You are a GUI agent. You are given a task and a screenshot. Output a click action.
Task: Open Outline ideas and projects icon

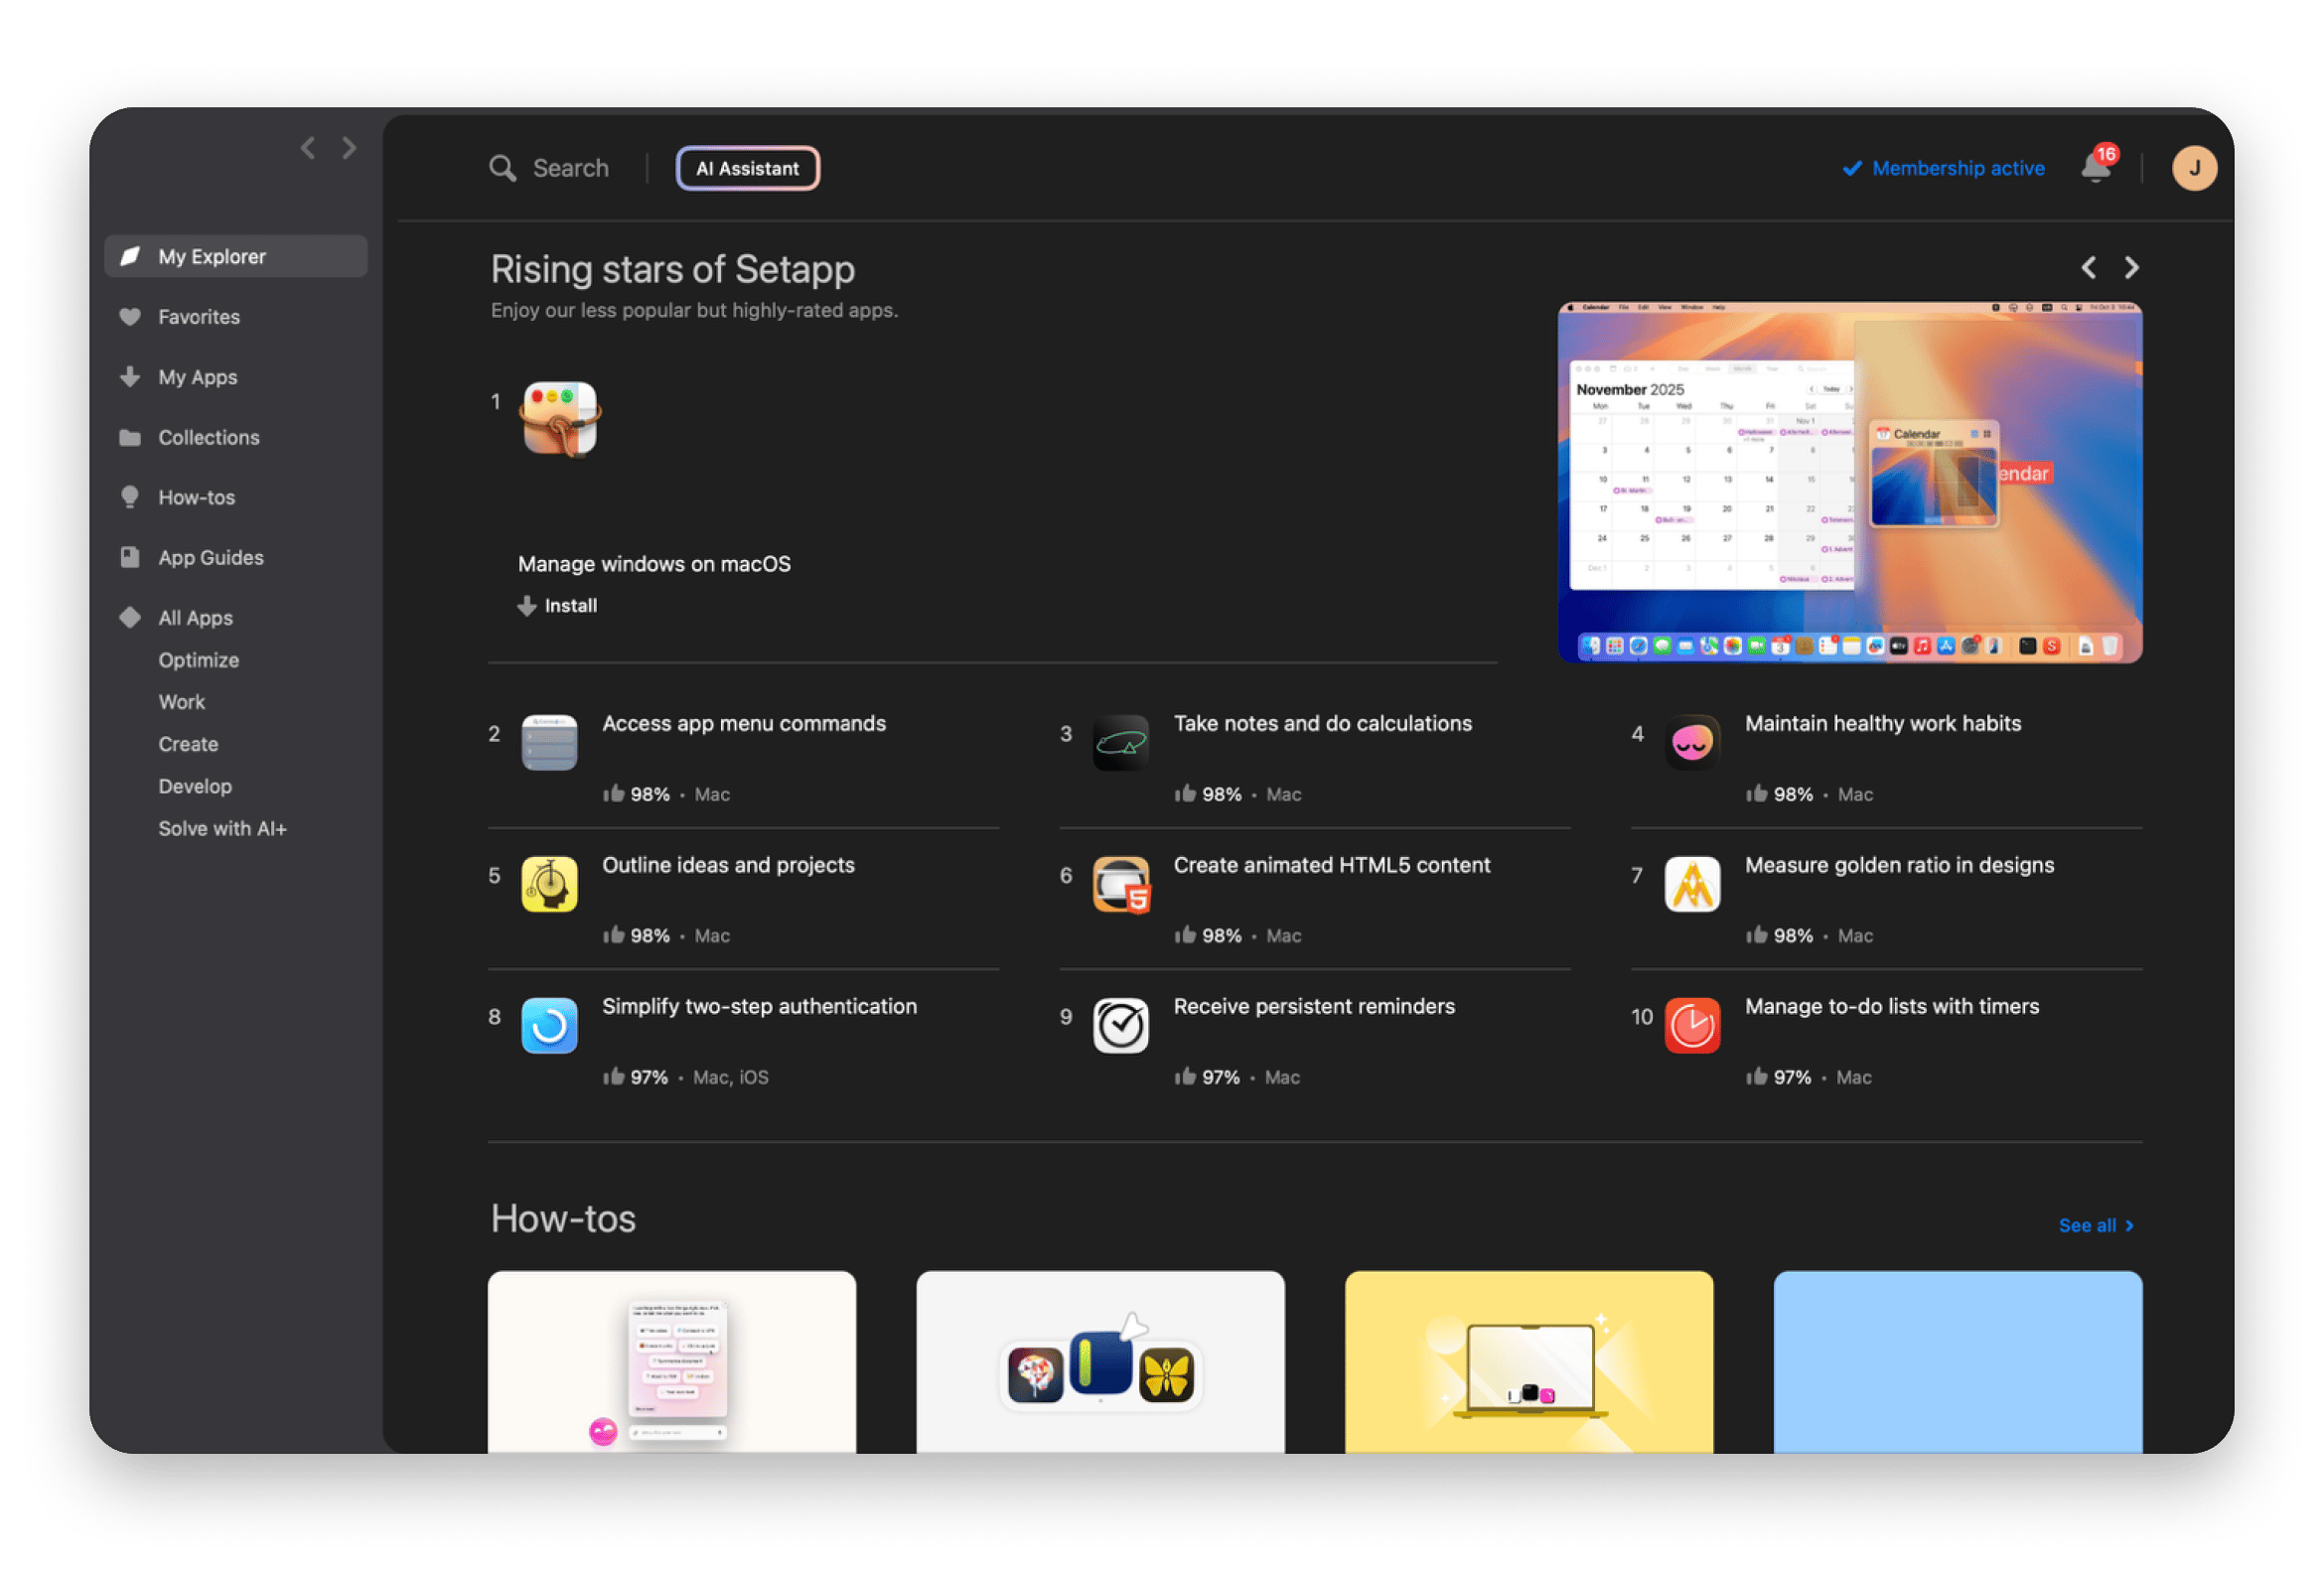click(x=549, y=884)
